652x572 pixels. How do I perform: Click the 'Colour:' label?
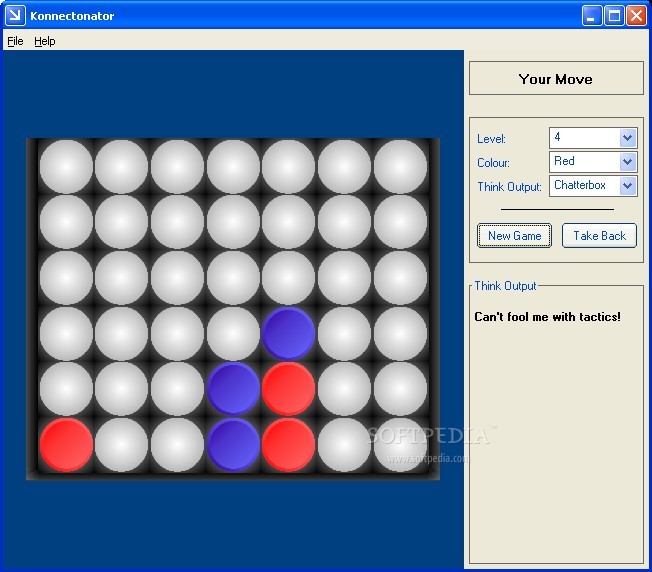click(x=493, y=163)
